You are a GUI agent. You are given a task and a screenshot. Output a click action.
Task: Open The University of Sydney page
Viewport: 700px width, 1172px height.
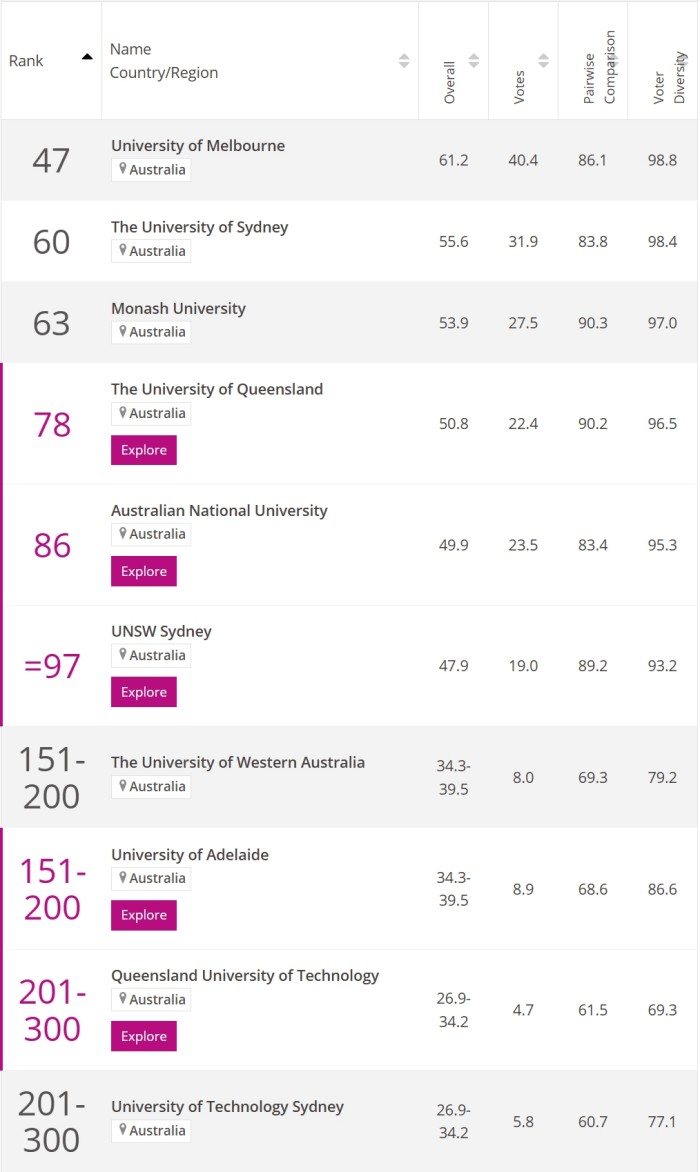pos(199,227)
